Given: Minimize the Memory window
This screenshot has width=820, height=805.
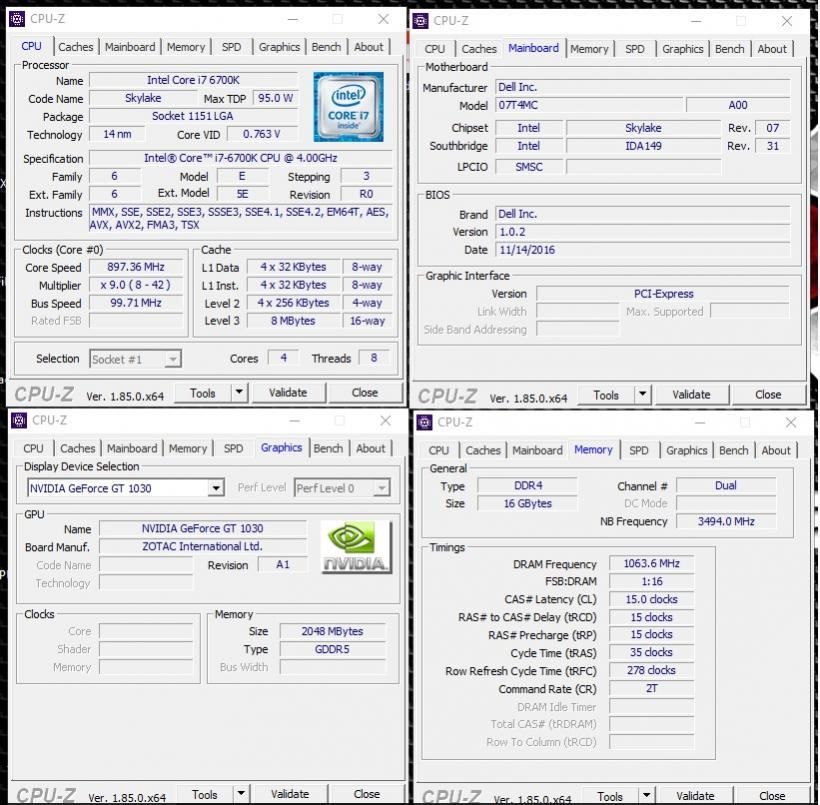Looking at the screenshot, I should [x=700, y=423].
